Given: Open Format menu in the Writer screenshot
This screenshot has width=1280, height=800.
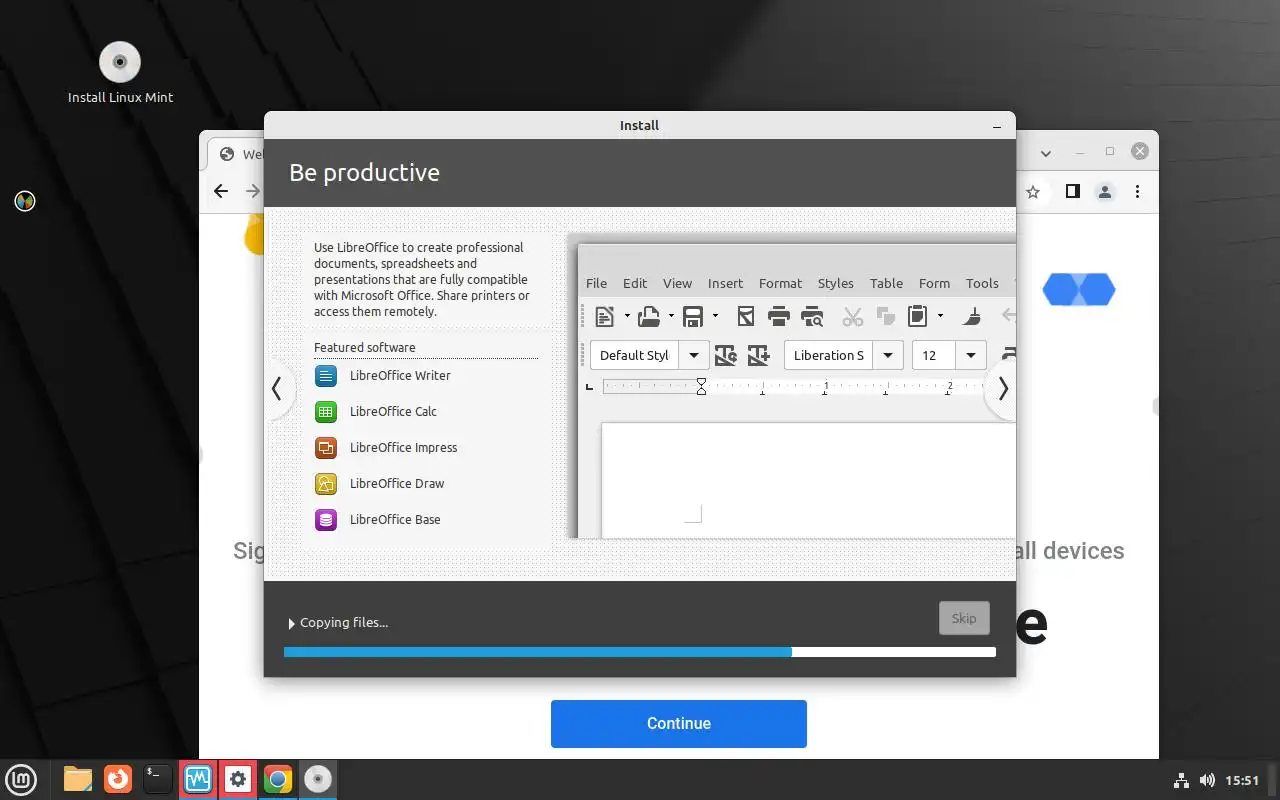Looking at the screenshot, I should [780, 283].
